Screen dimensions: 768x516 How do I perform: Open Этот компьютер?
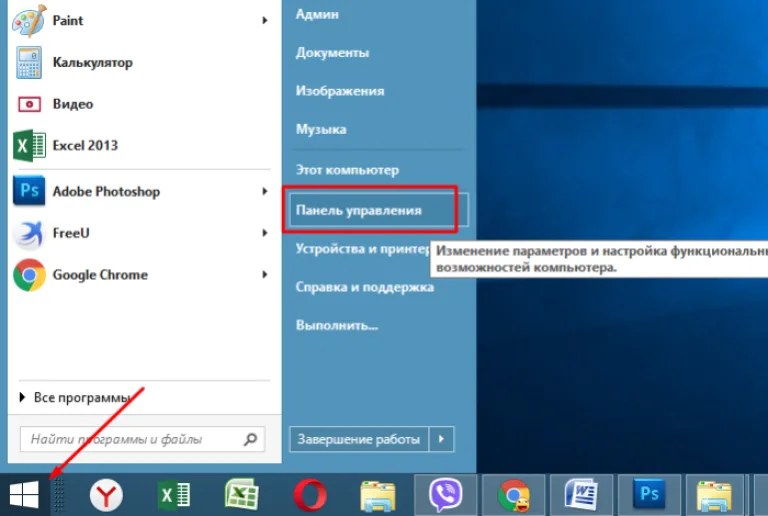point(347,170)
